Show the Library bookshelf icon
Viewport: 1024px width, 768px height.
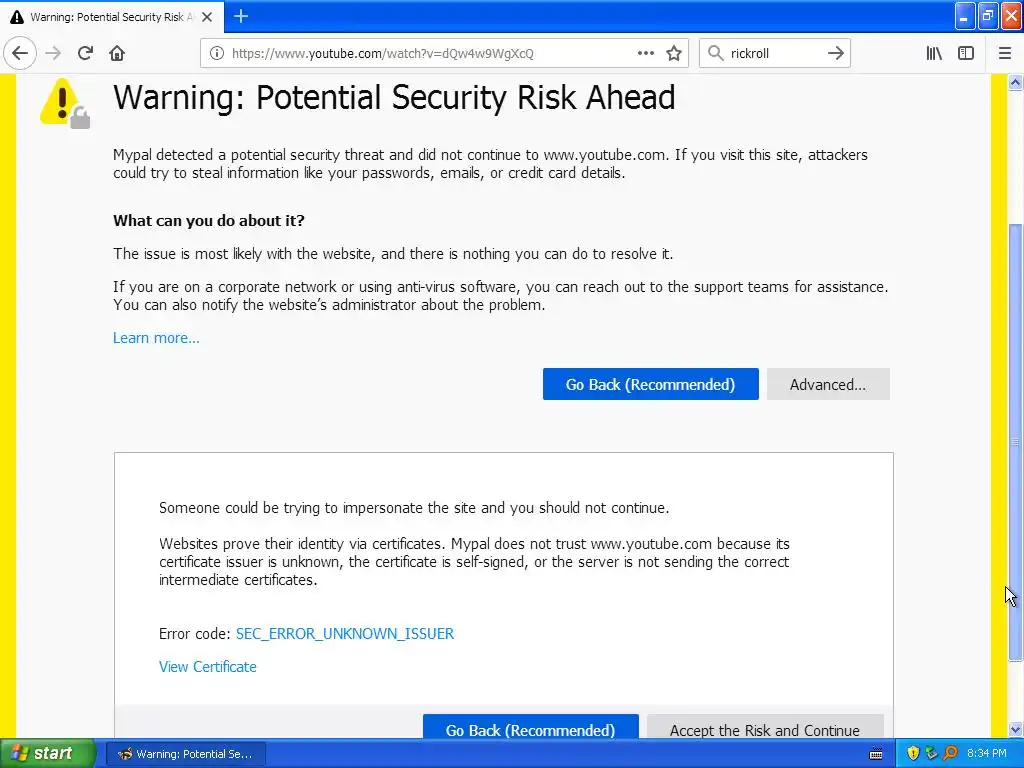pyautogui.click(x=934, y=53)
